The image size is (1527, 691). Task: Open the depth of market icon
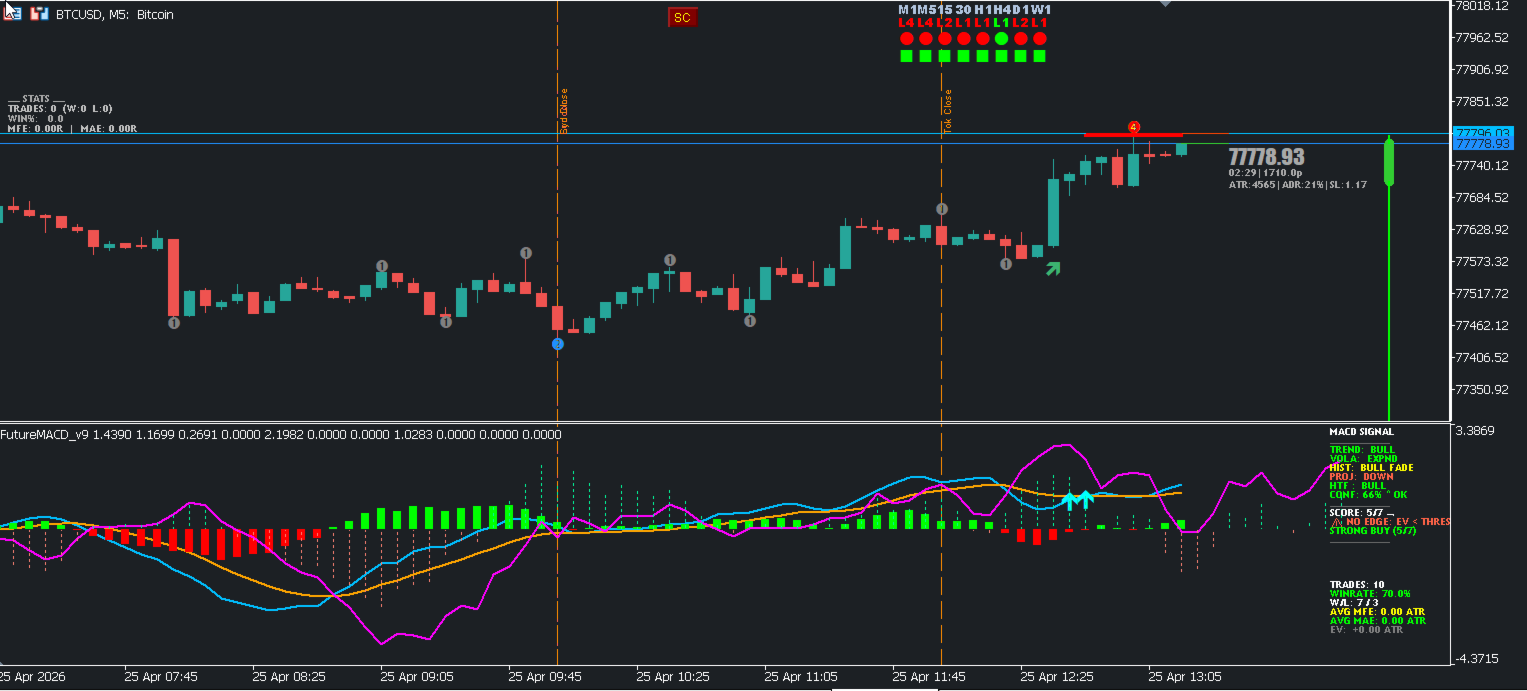[x=38, y=14]
